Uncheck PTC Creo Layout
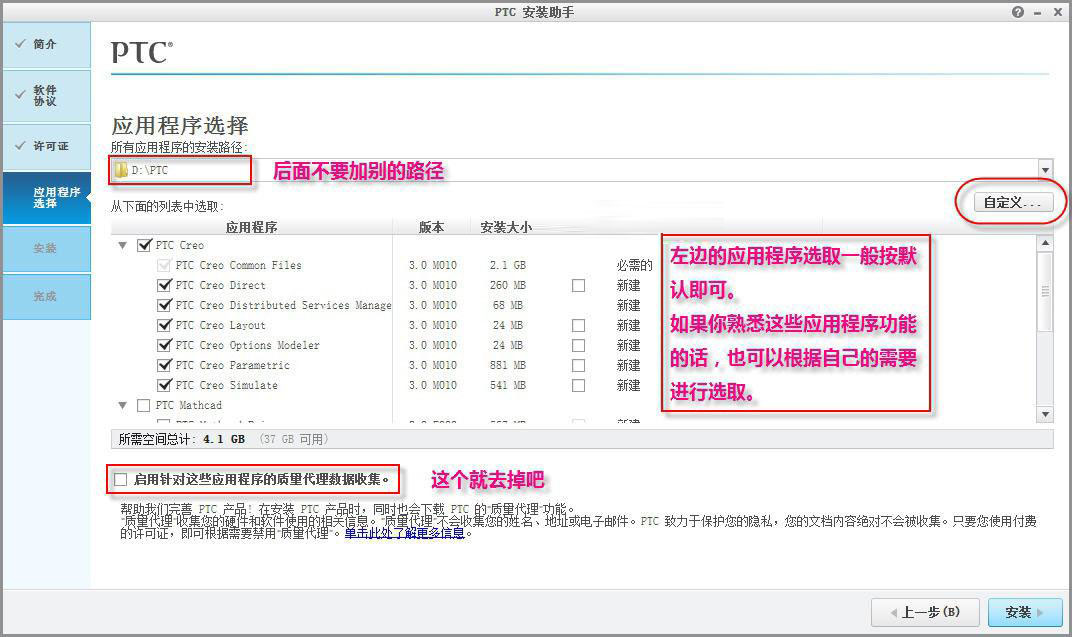Viewport: 1072px width, 637px height. click(x=164, y=325)
